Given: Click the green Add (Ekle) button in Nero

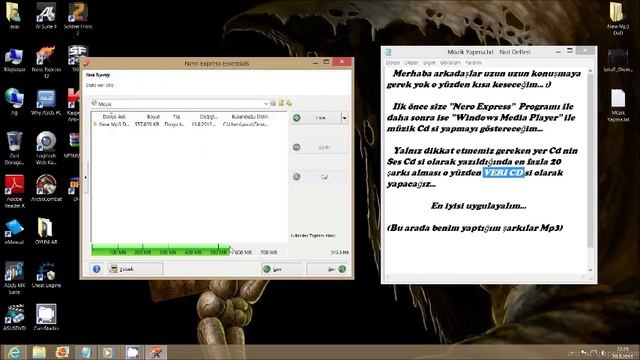Looking at the screenshot, I should 316,118.
